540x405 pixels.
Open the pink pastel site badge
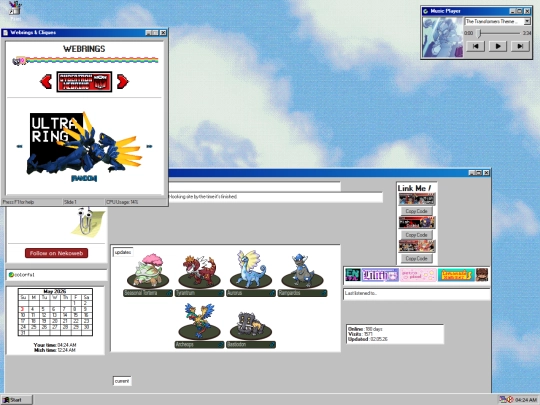point(418,275)
